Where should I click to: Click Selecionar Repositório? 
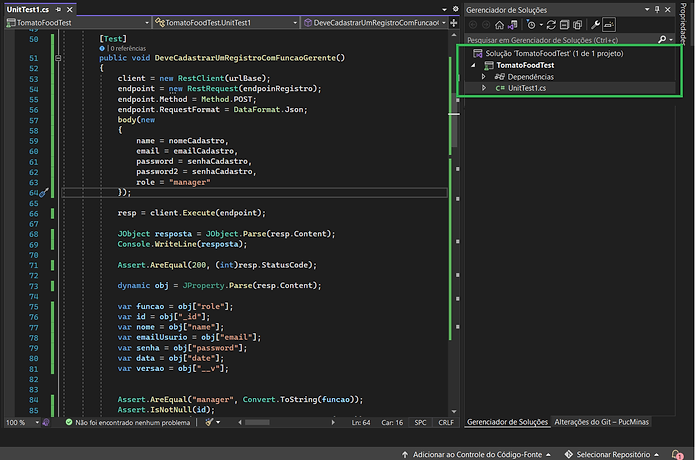[613, 455]
